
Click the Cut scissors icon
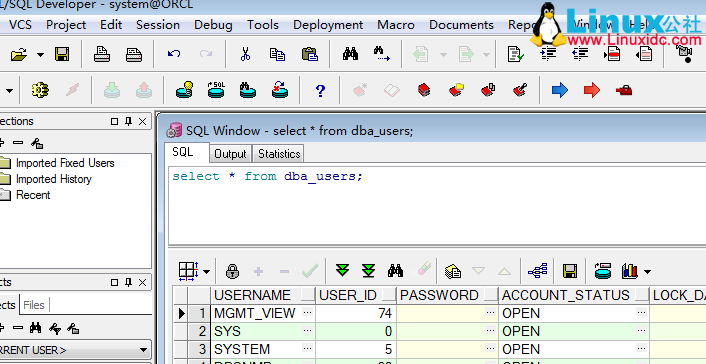click(245, 55)
